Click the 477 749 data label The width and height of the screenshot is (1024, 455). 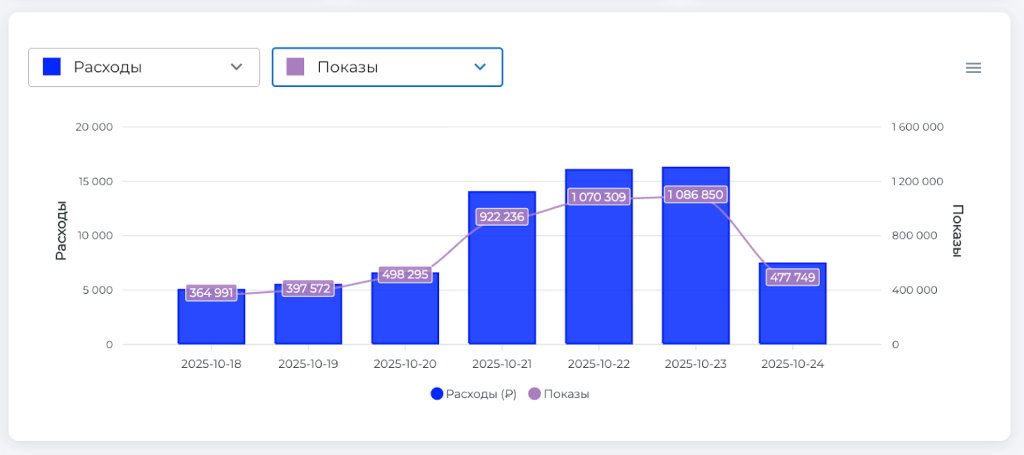[792, 277]
